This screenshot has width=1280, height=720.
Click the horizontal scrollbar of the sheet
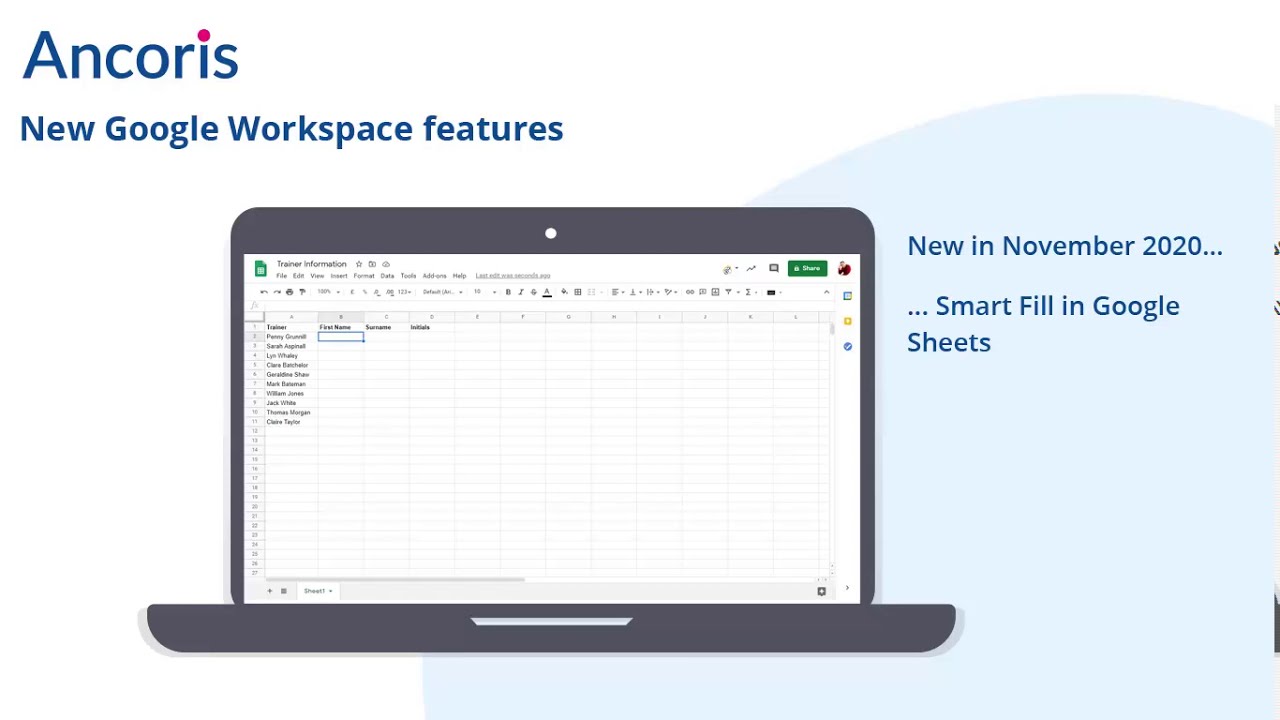393,579
